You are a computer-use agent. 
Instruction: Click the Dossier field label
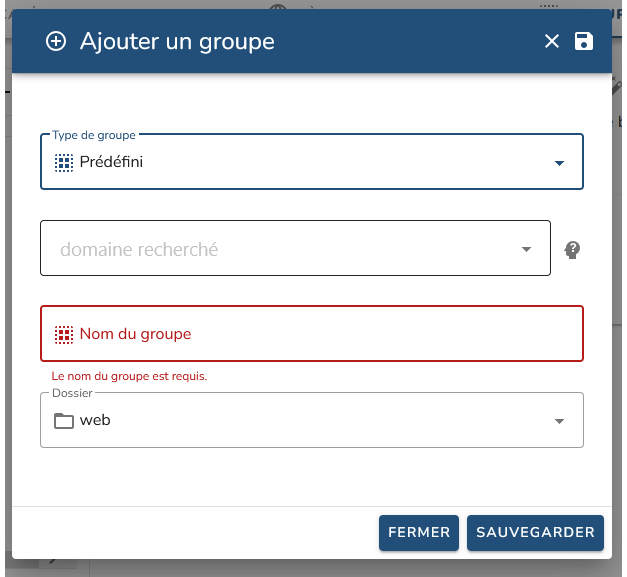coord(72,393)
